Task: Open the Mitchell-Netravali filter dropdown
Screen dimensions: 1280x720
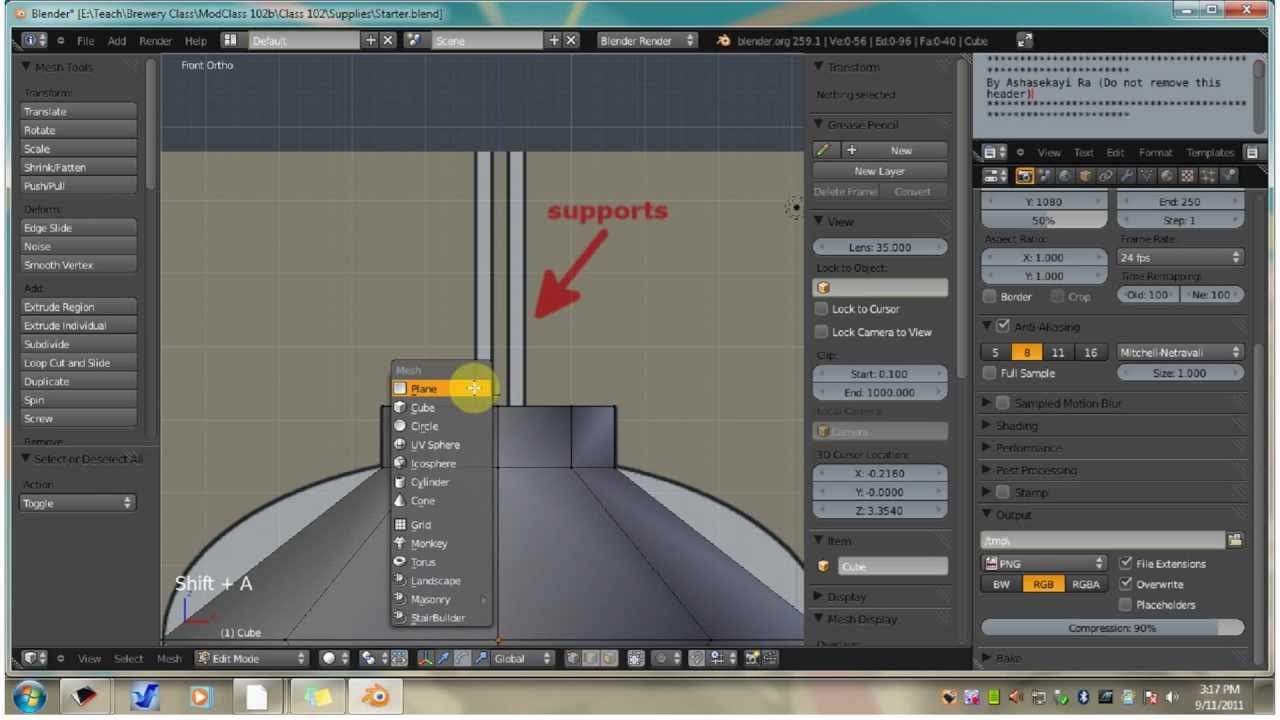Action: (x=1180, y=352)
